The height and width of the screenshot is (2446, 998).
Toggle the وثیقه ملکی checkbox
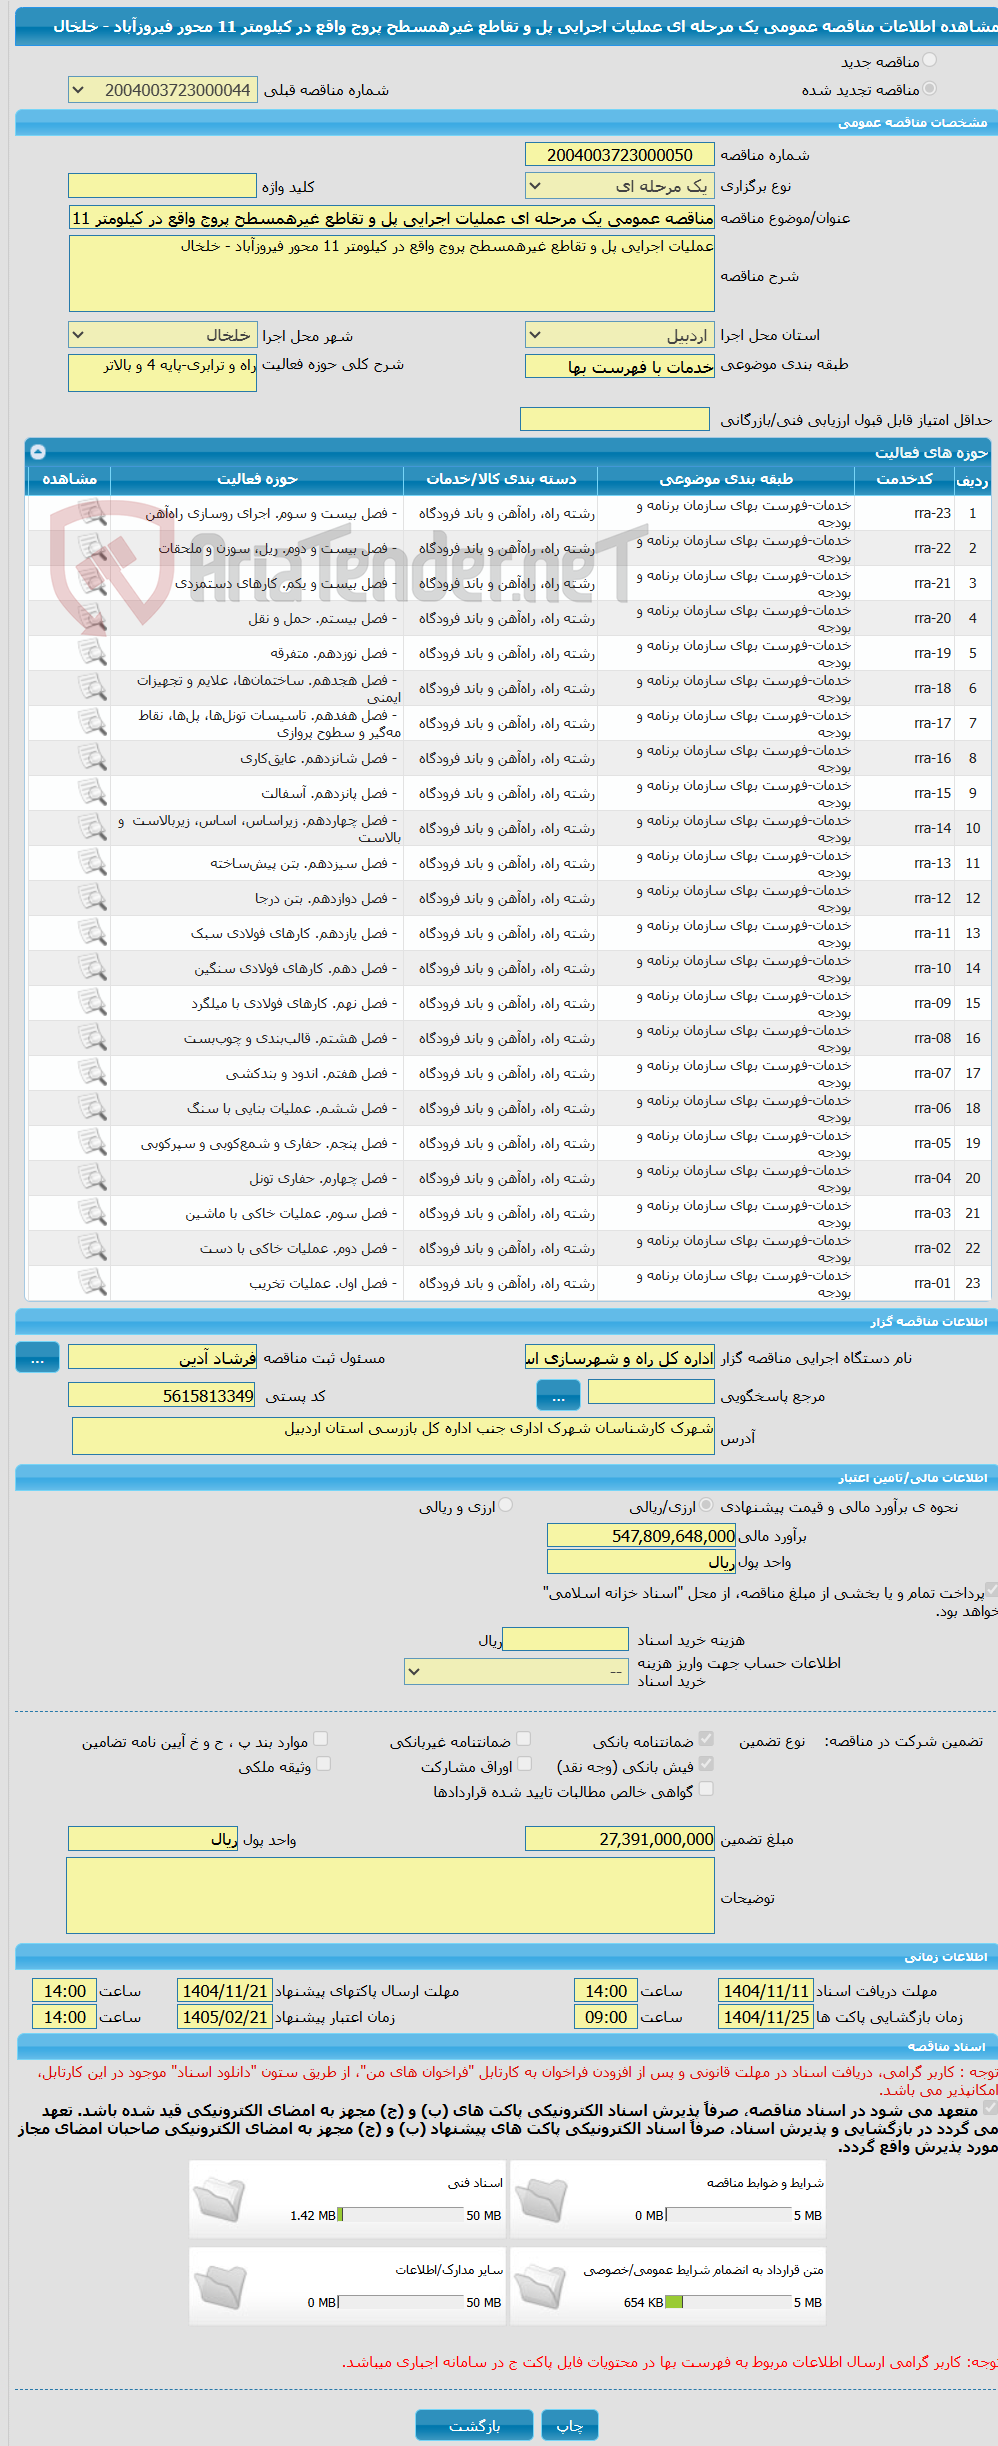click(323, 1764)
